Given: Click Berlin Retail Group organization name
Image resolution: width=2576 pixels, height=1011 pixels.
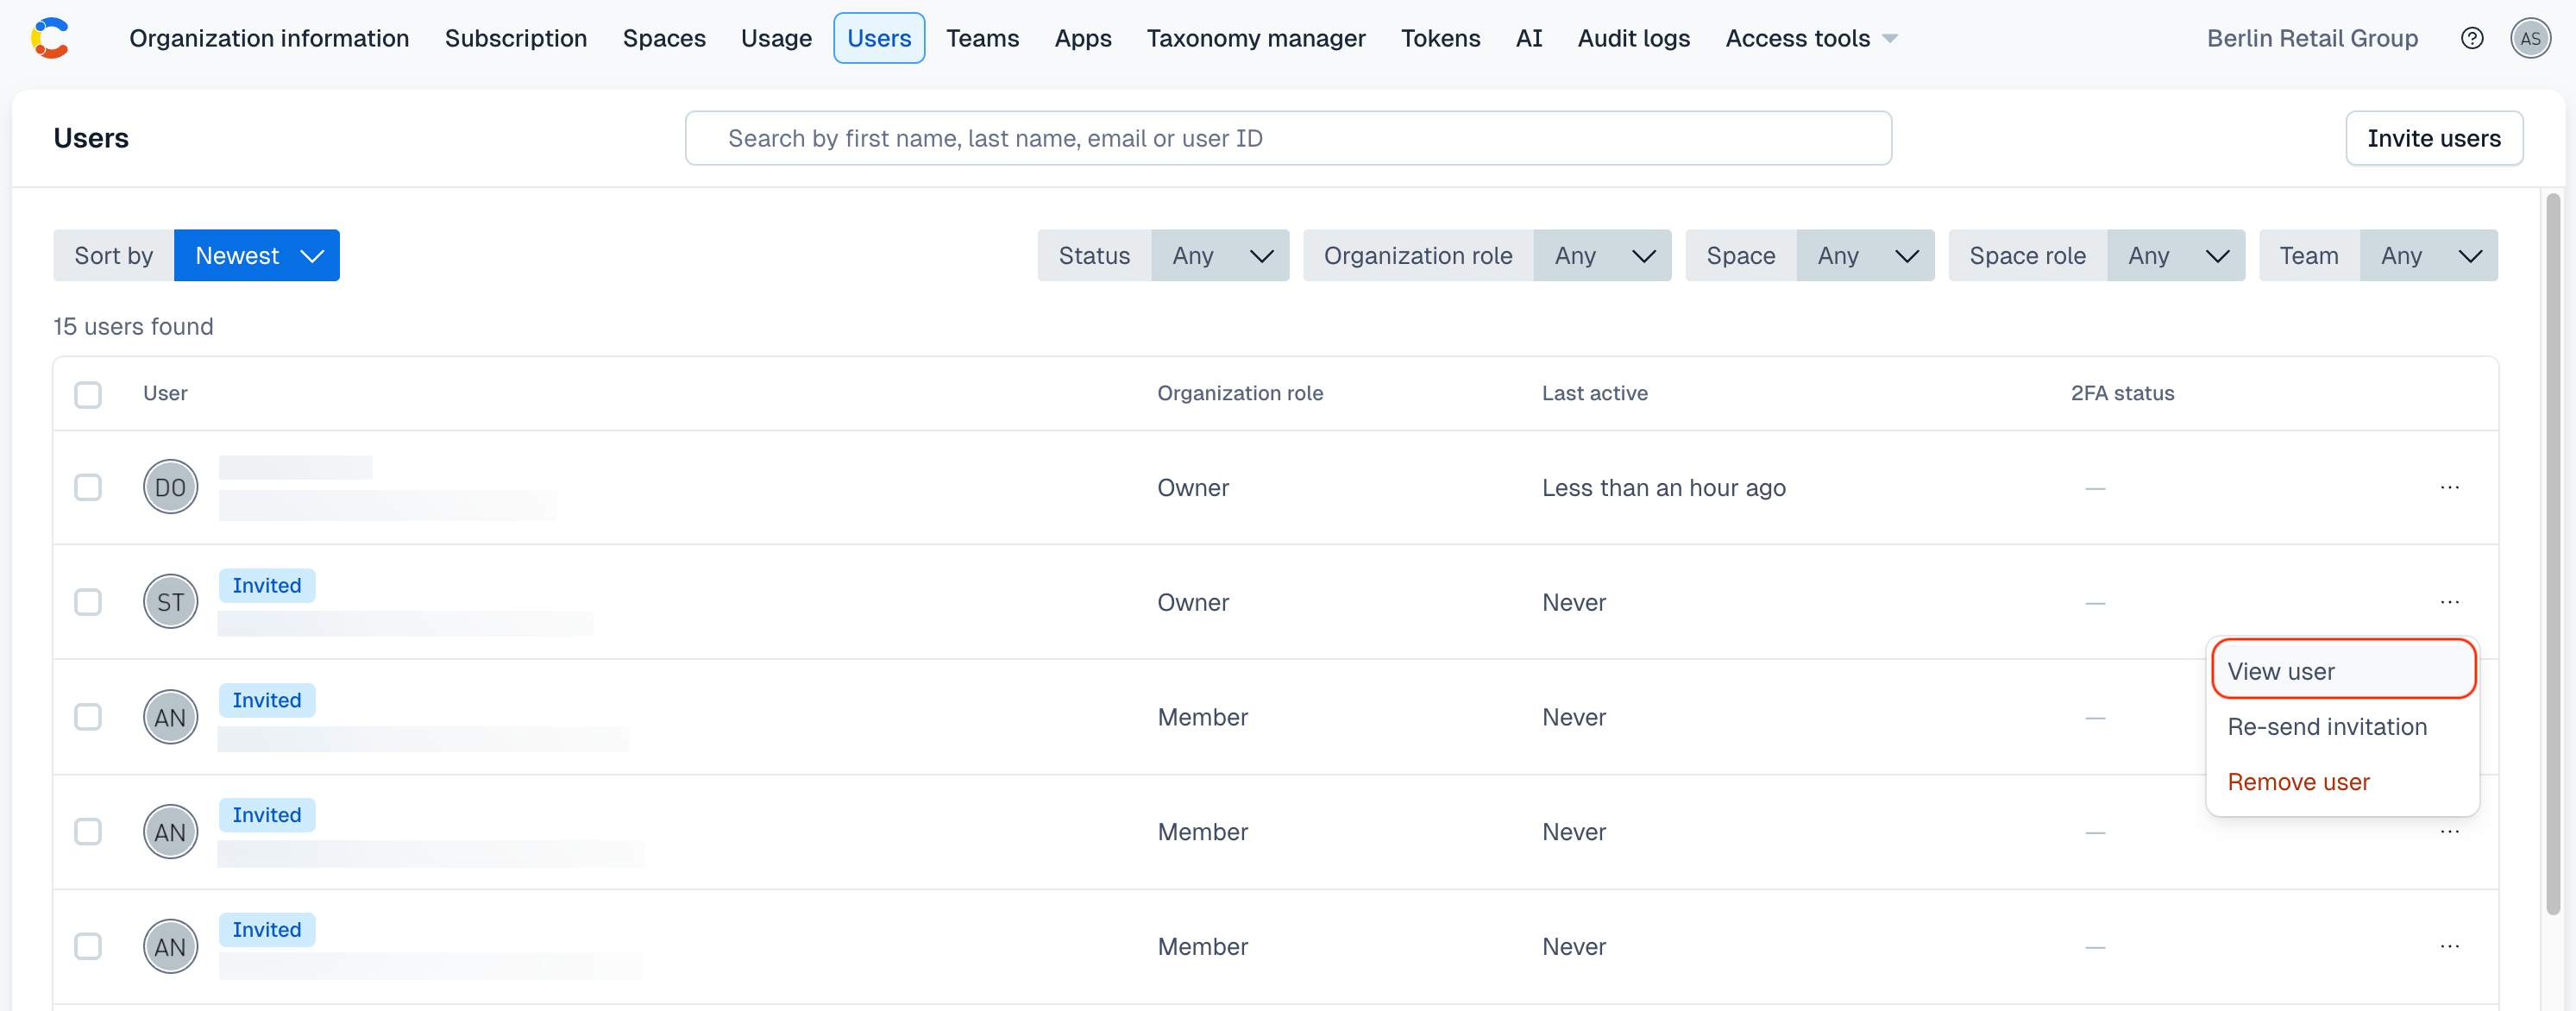Looking at the screenshot, I should (x=2312, y=38).
